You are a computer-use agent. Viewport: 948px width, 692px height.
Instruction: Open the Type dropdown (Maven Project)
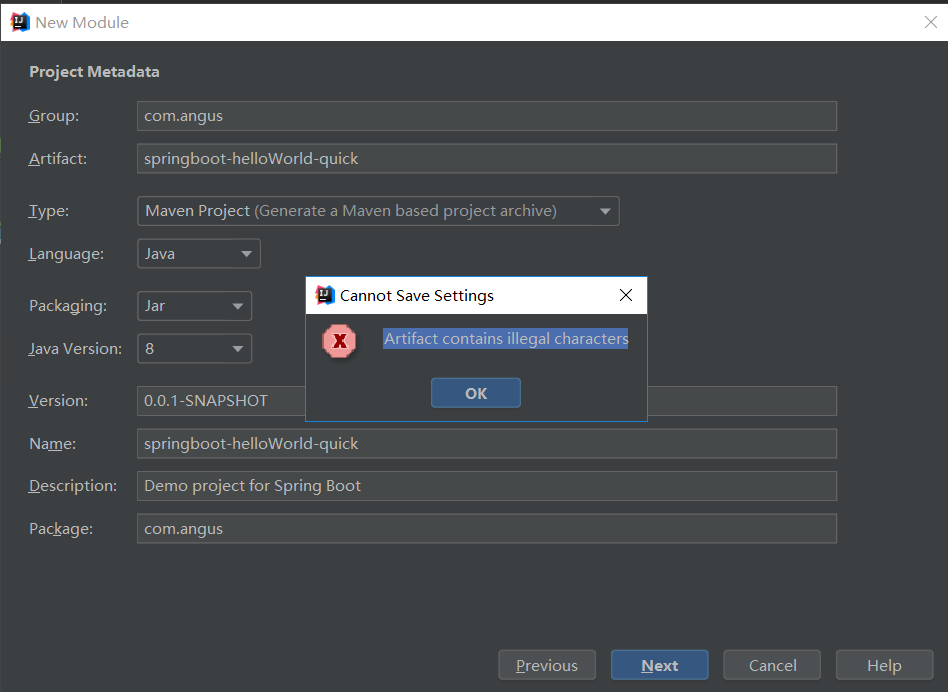tap(378, 211)
